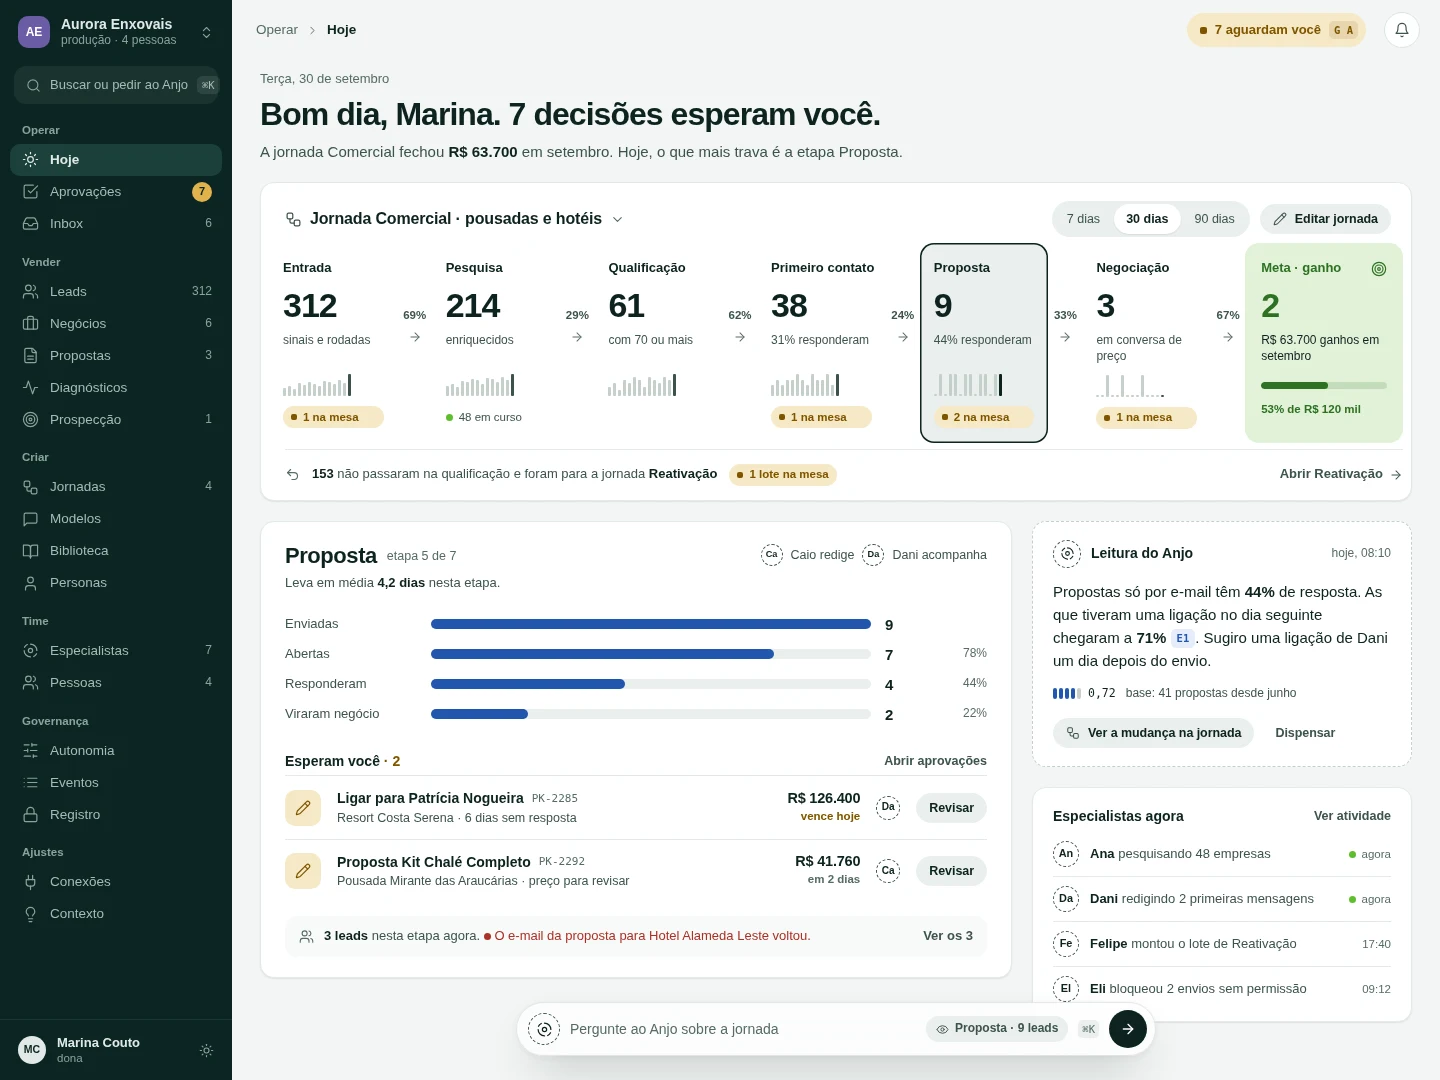Open Conexões via its plug icon
The height and width of the screenshot is (1080, 1440).
(x=31, y=882)
